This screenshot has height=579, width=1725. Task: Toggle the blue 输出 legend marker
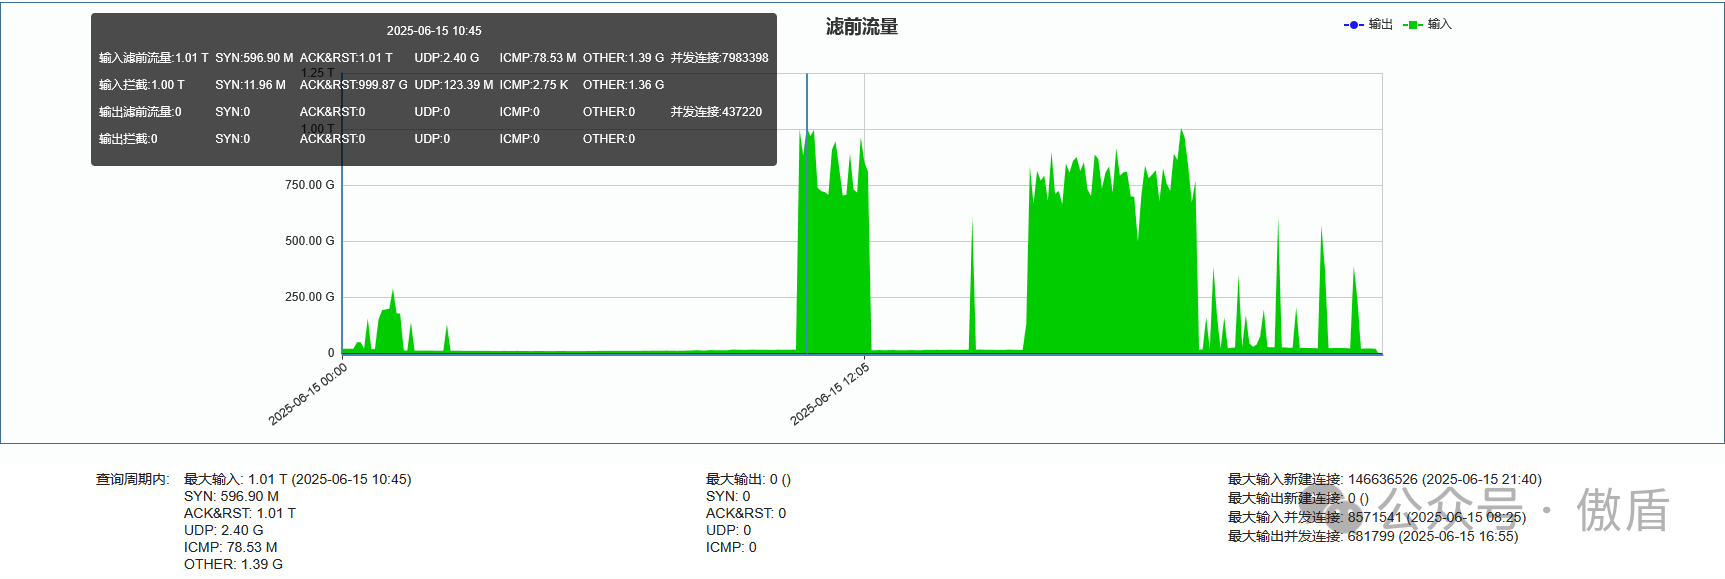tap(1353, 25)
